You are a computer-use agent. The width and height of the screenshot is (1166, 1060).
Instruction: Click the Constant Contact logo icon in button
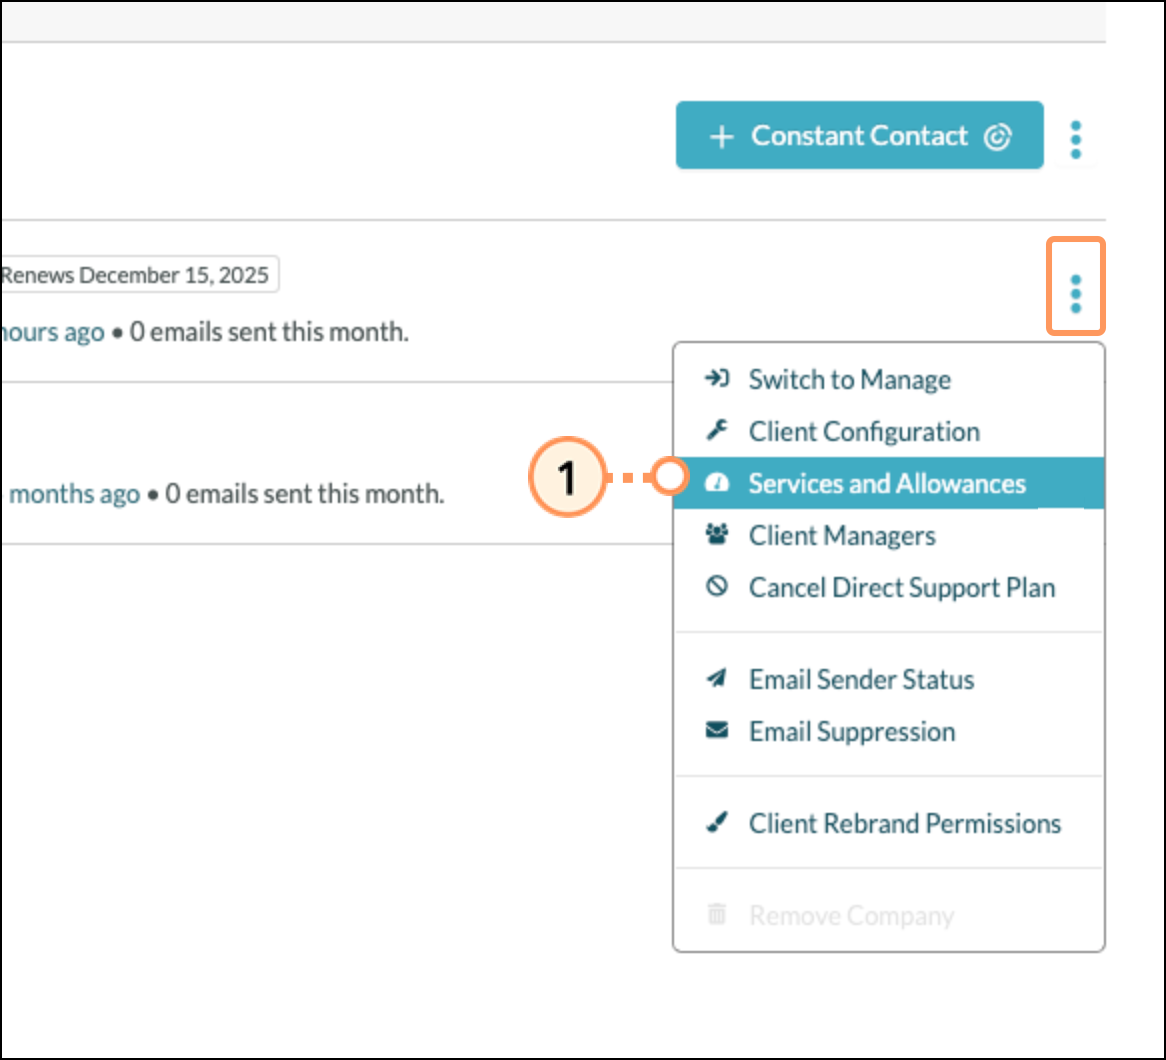coord(997,136)
